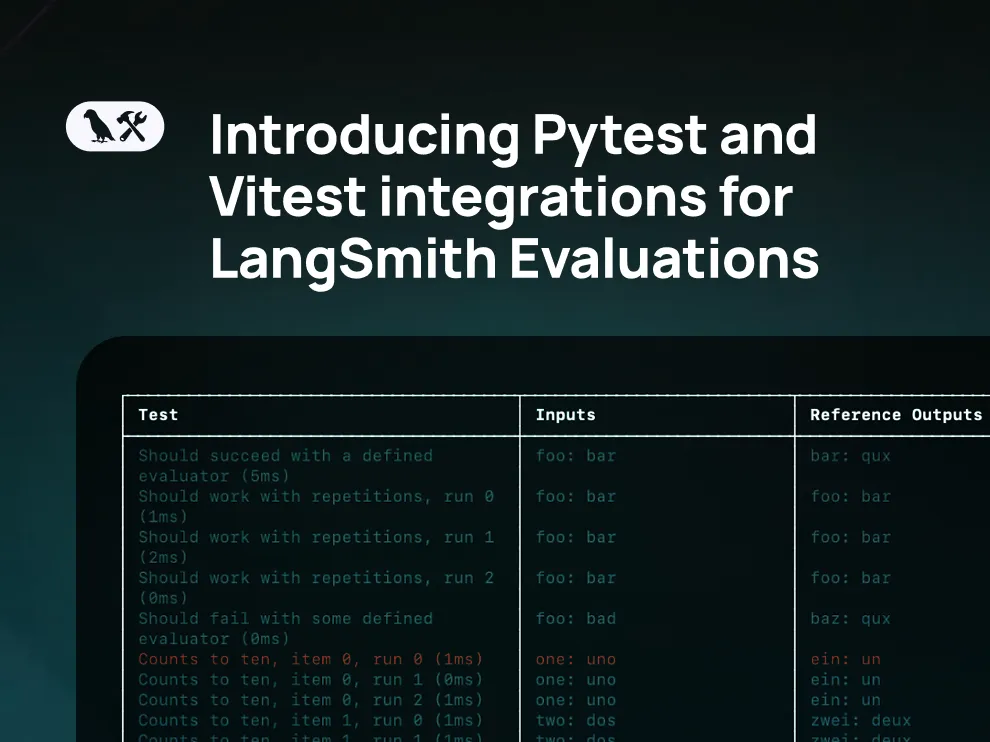Select the 'Inputs' column header
This screenshot has height=742, width=990.
(x=566, y=415)
